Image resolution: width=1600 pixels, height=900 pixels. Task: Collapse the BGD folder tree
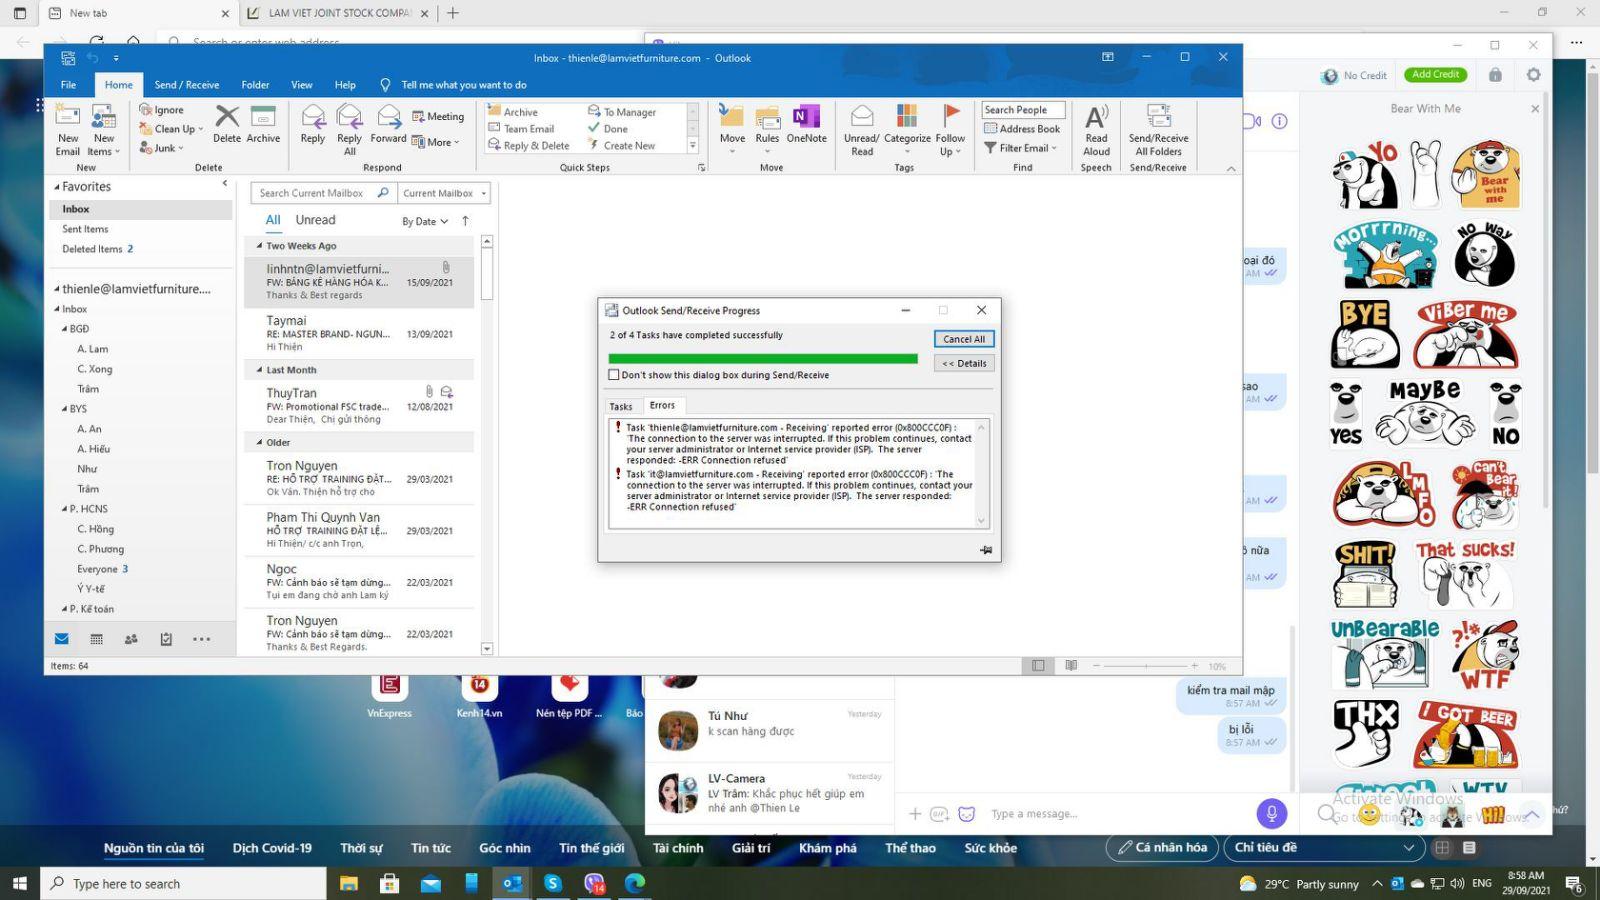[x=65, y=329]
